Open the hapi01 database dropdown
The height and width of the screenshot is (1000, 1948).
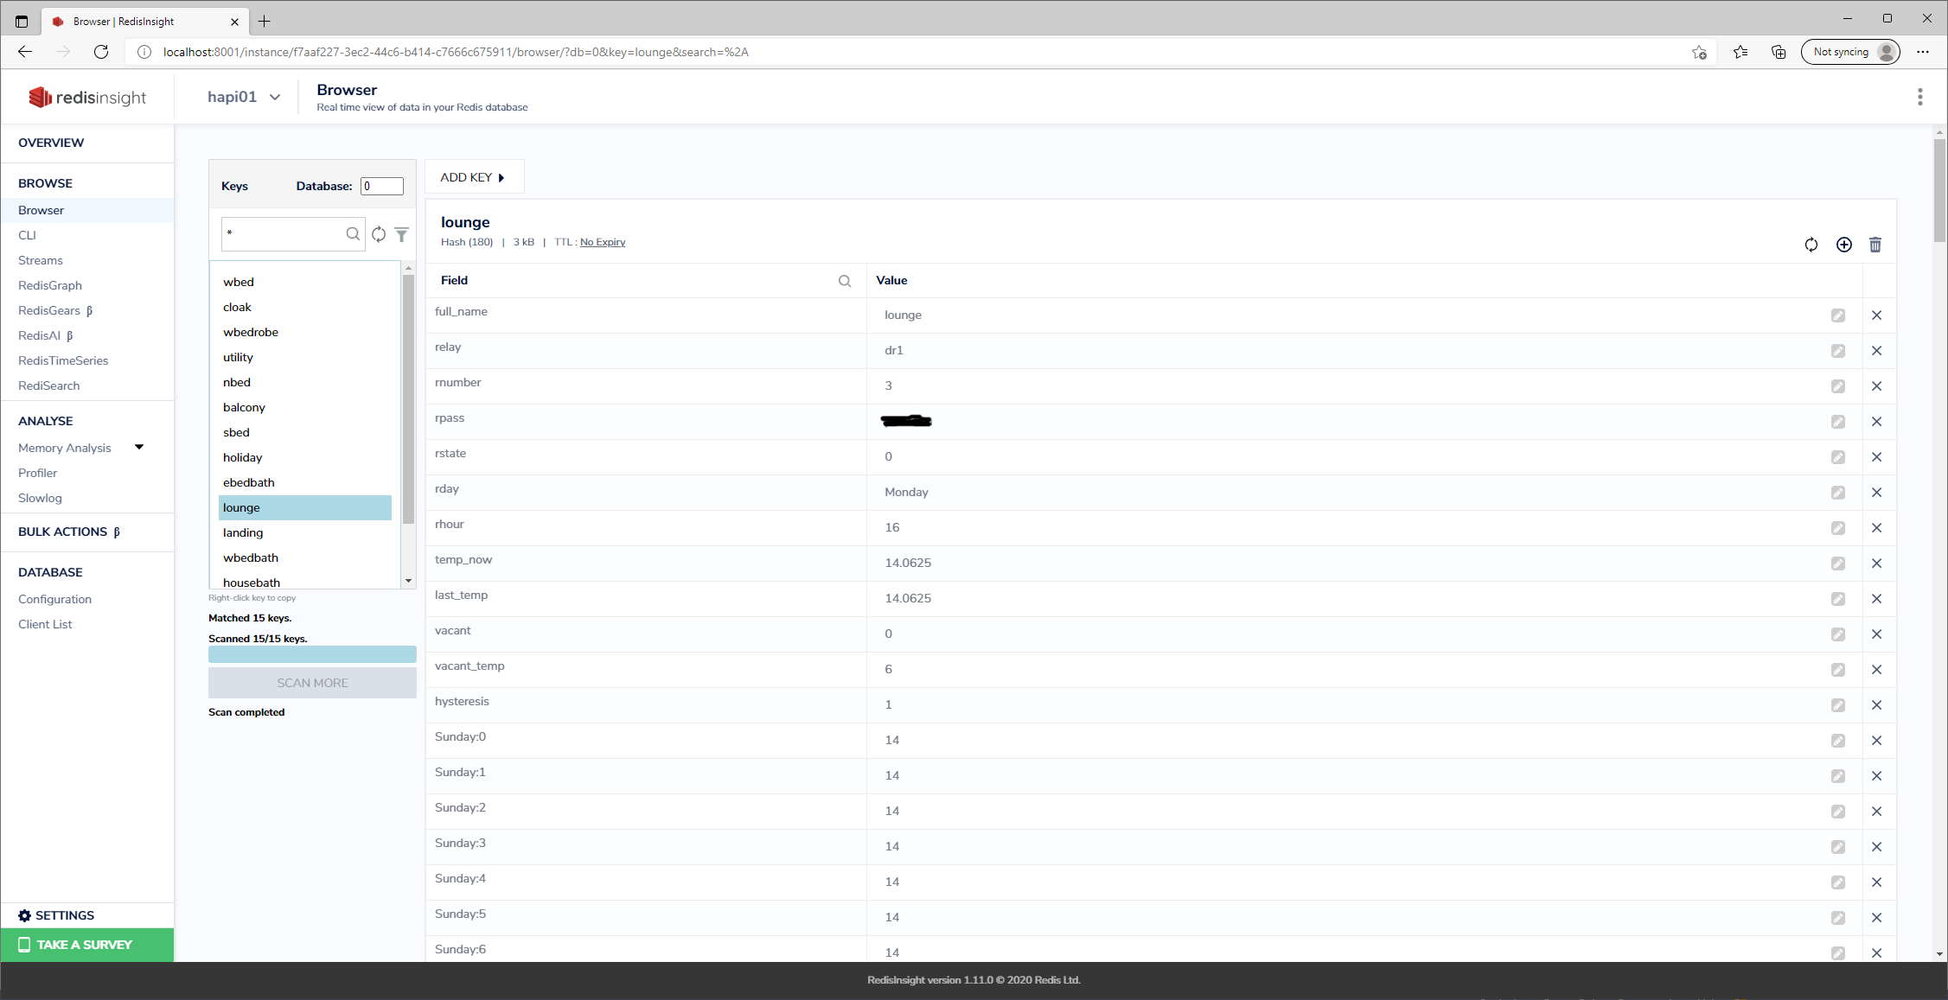(x=243, y=97)
